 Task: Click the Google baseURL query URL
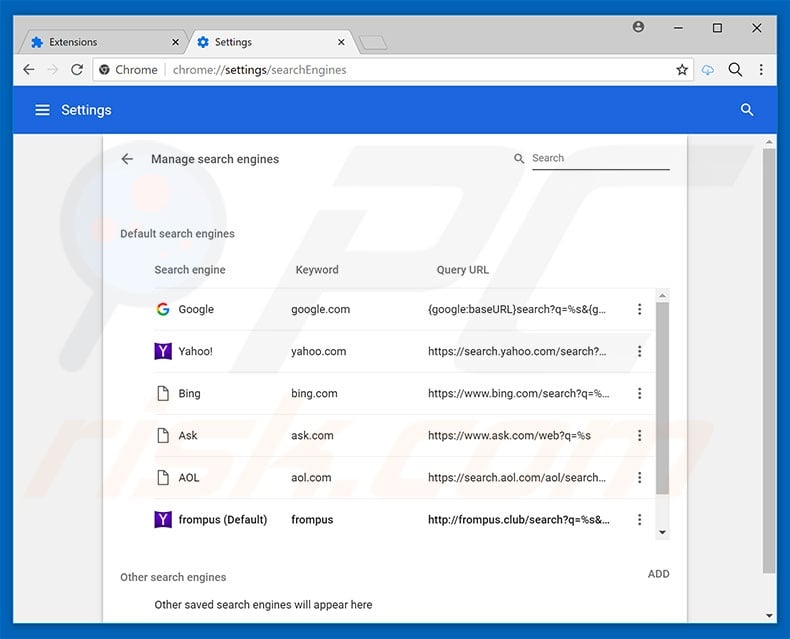click(x=517, y=309)
